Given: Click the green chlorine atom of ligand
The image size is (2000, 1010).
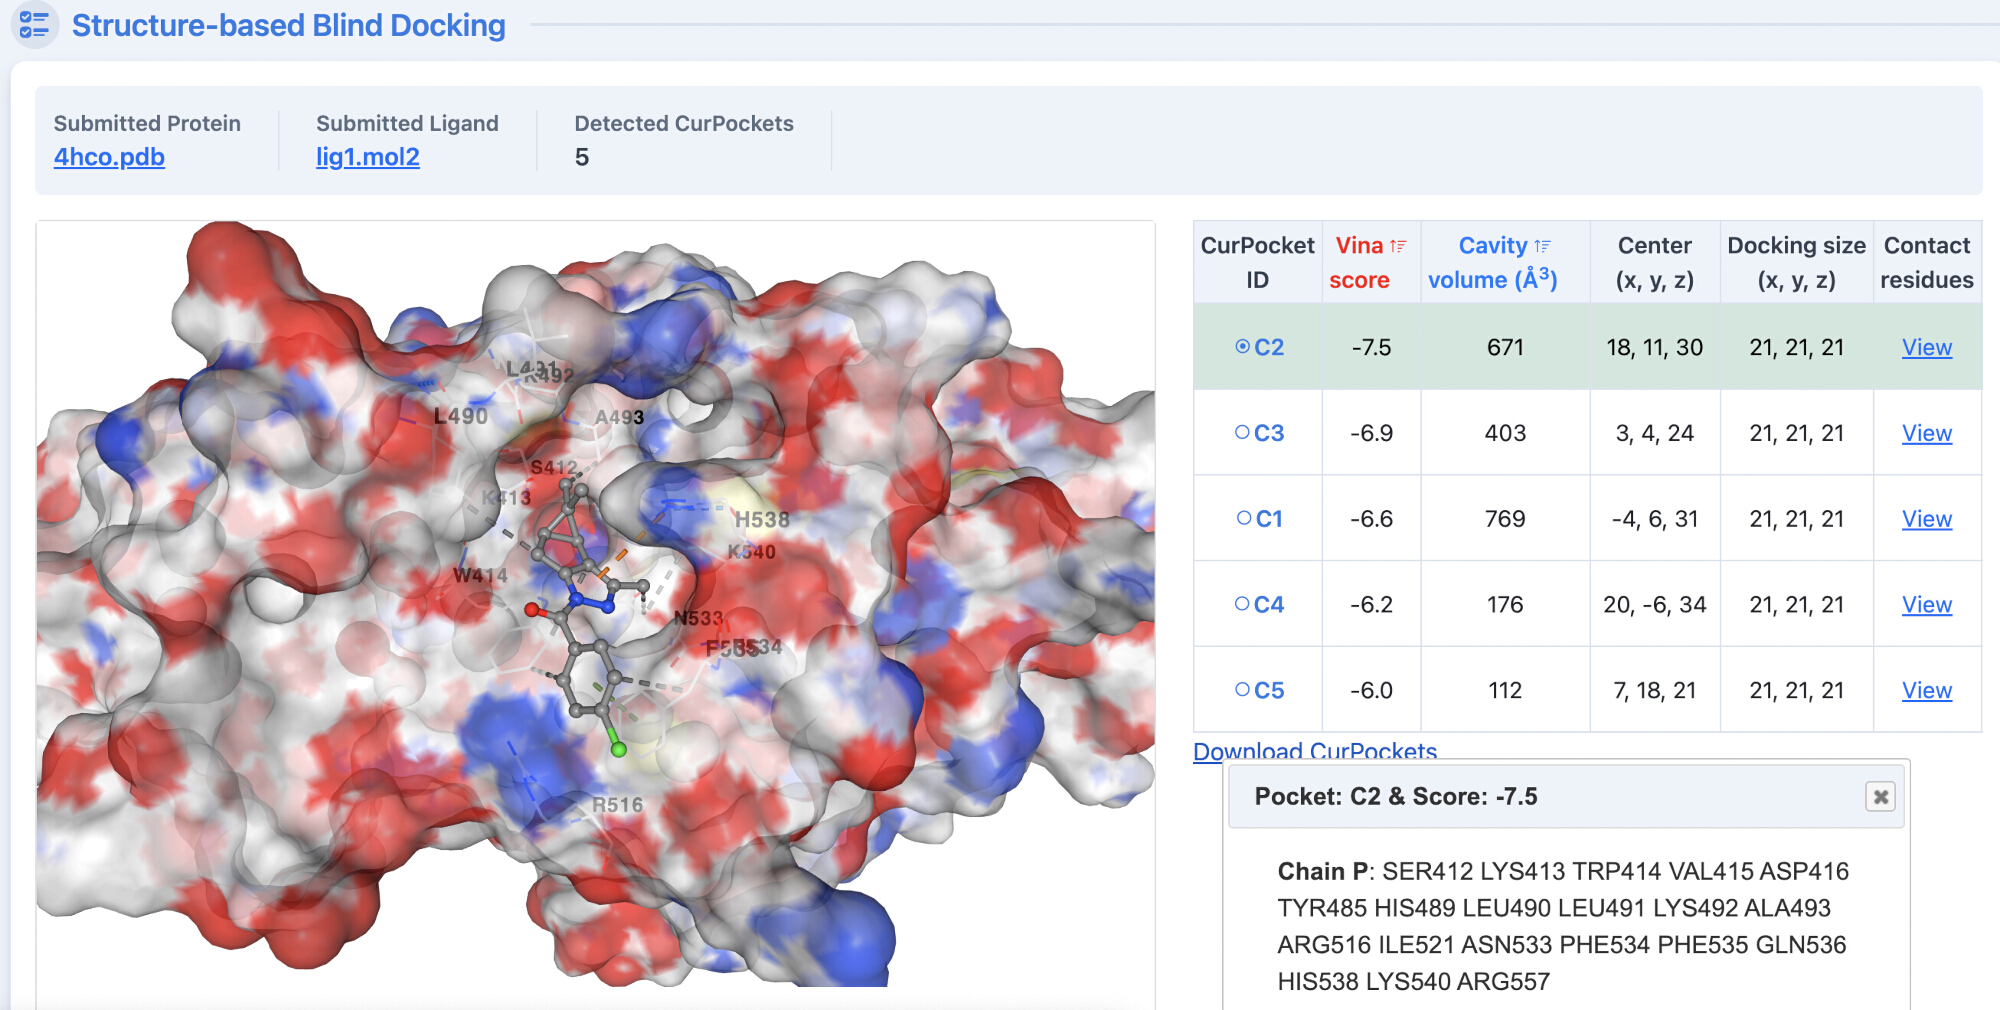Looking at the screenshot, I should [x=619, y=749].
